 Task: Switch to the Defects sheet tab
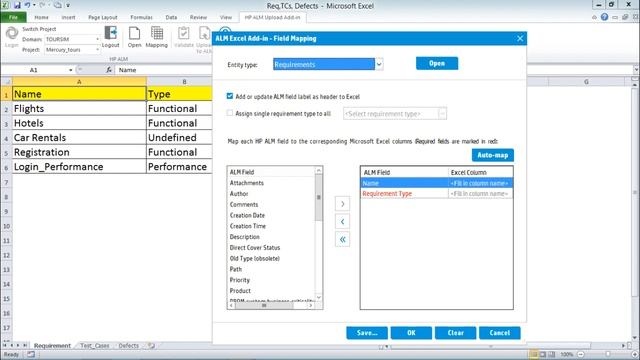[x=129, y=345]
